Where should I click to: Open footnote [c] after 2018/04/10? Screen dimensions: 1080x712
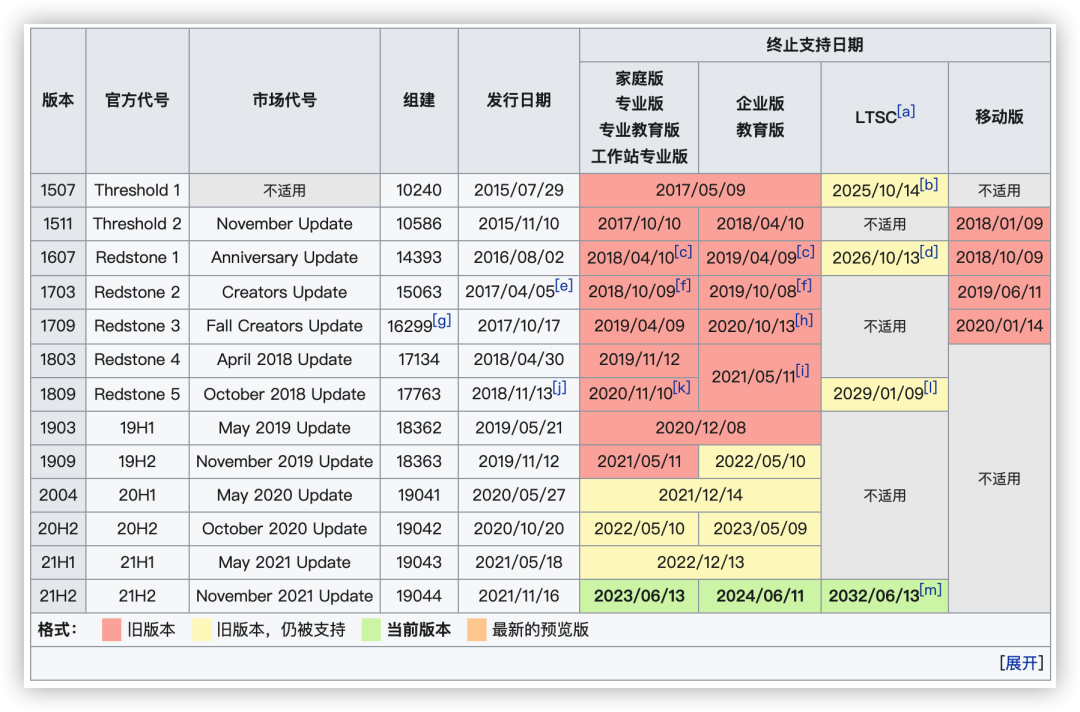[x=683, y=251]
